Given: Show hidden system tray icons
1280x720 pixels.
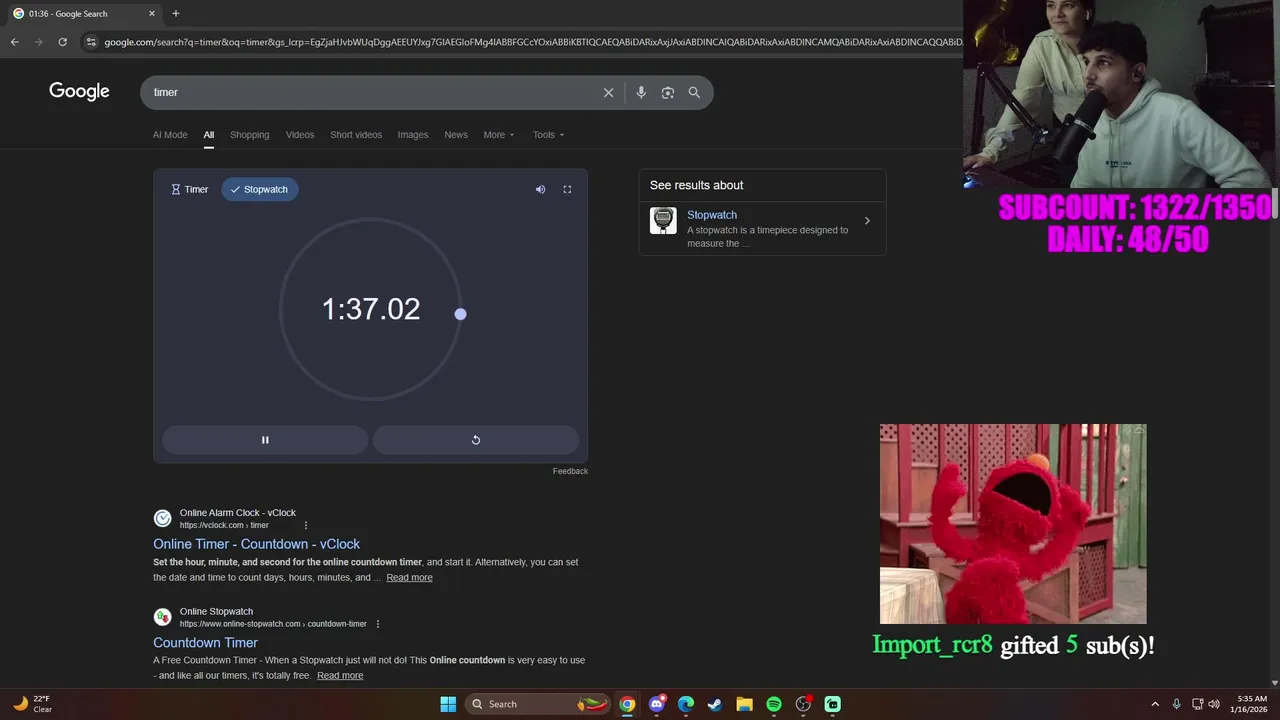Looking at the screenshot, I should pos(1155,704).
